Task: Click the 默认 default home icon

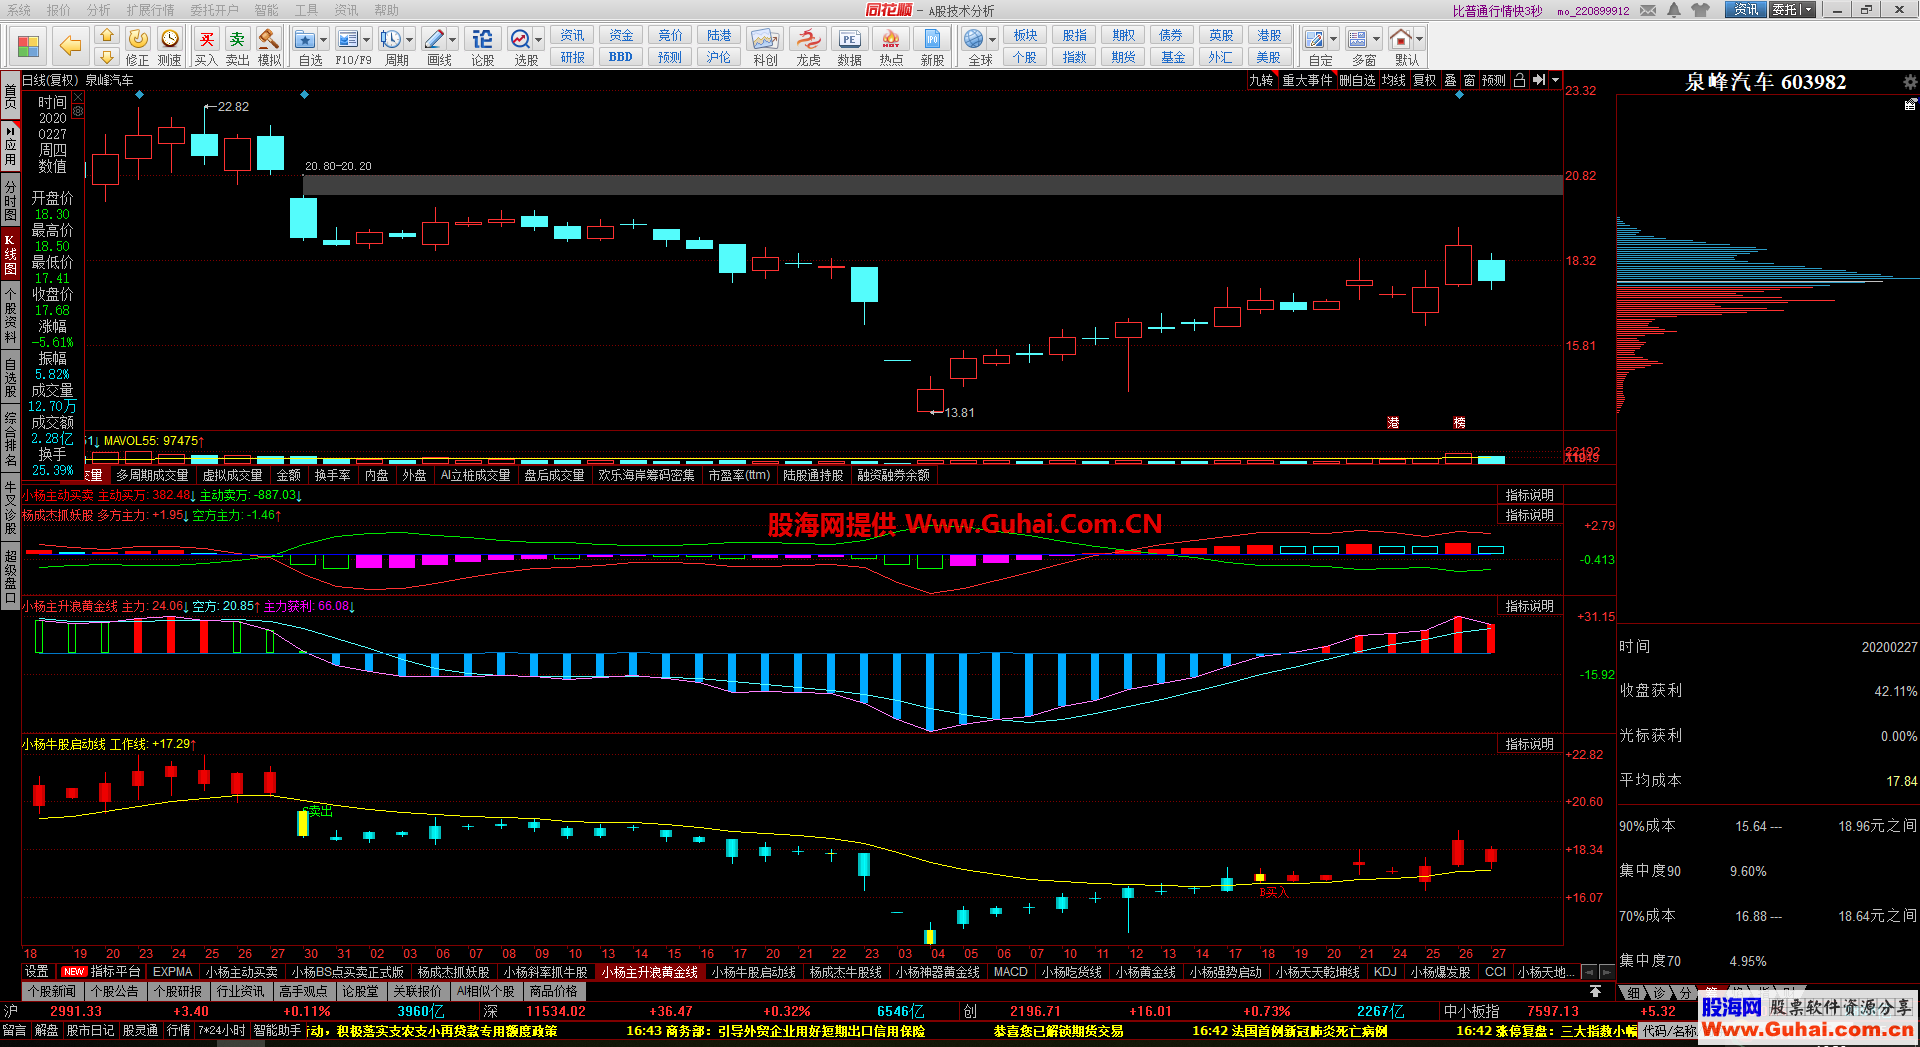Action: [x=1401, y=39]
